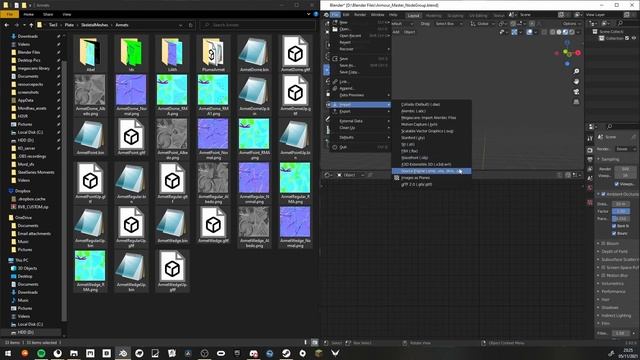Screen dimensions: 640x360
Task: Select the Lilith folder in Explorer
Action: 172,54
